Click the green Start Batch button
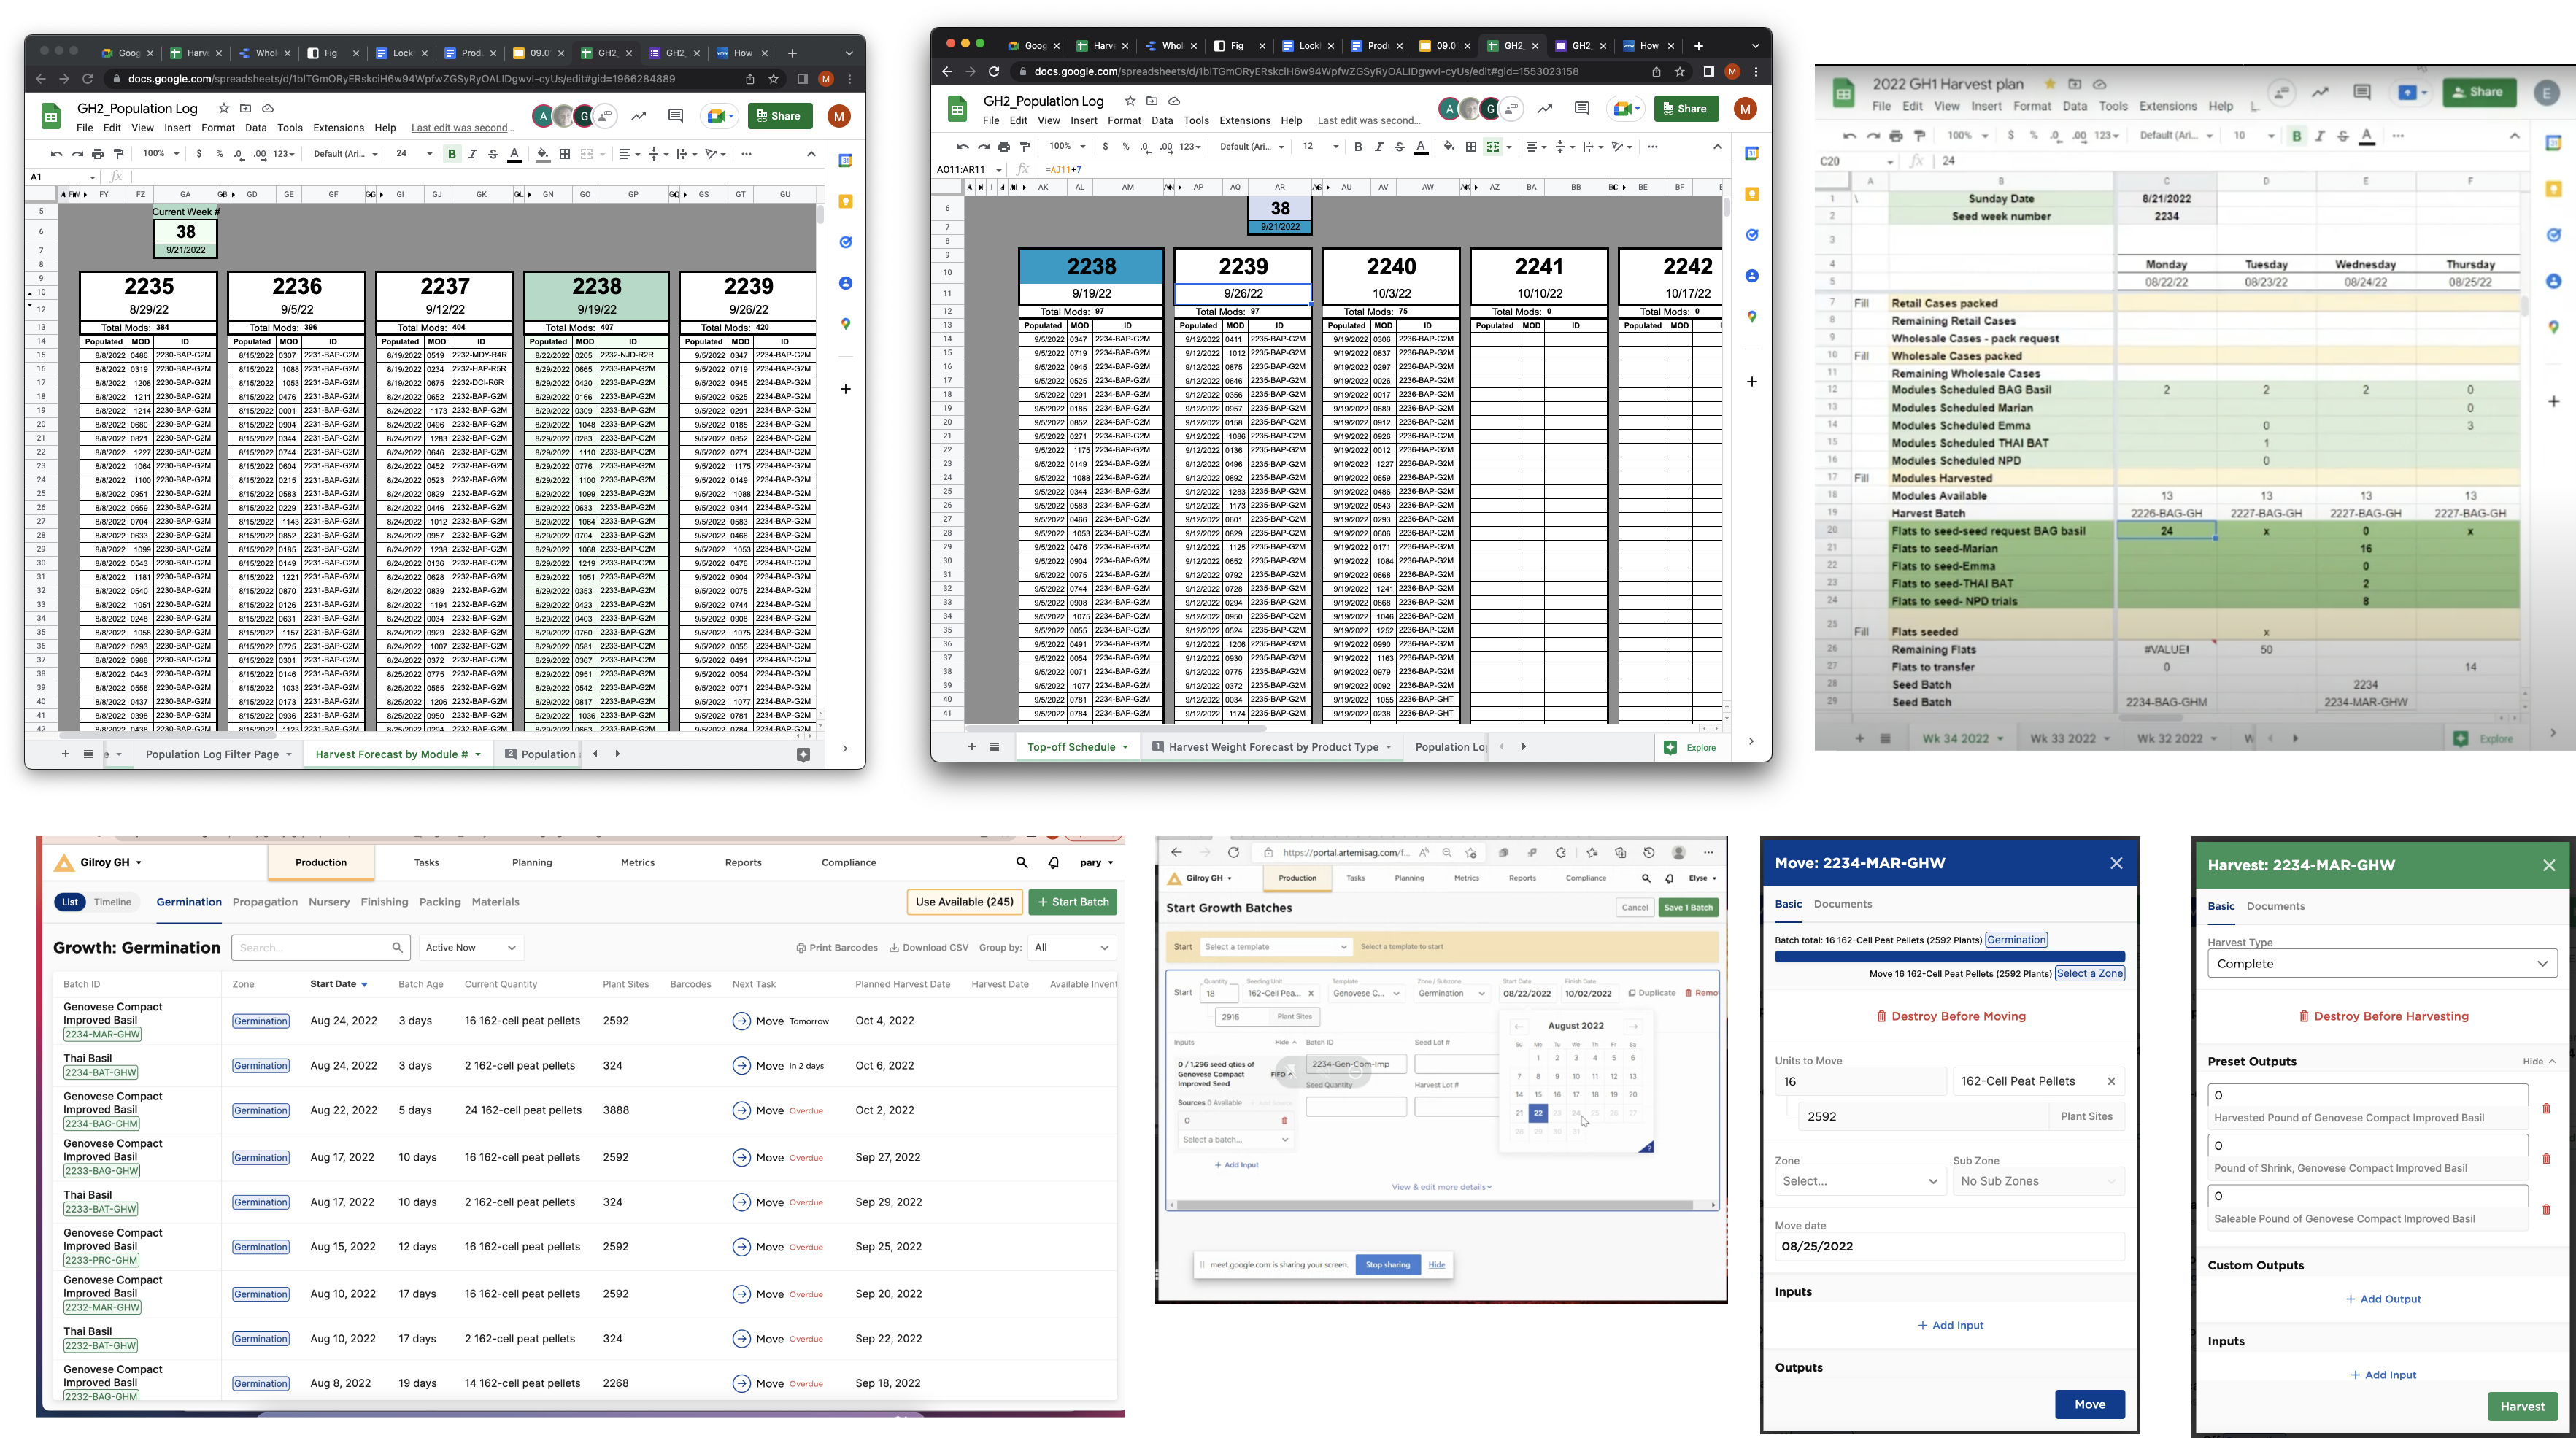 pyautogui.click(x=1073, y=902)
